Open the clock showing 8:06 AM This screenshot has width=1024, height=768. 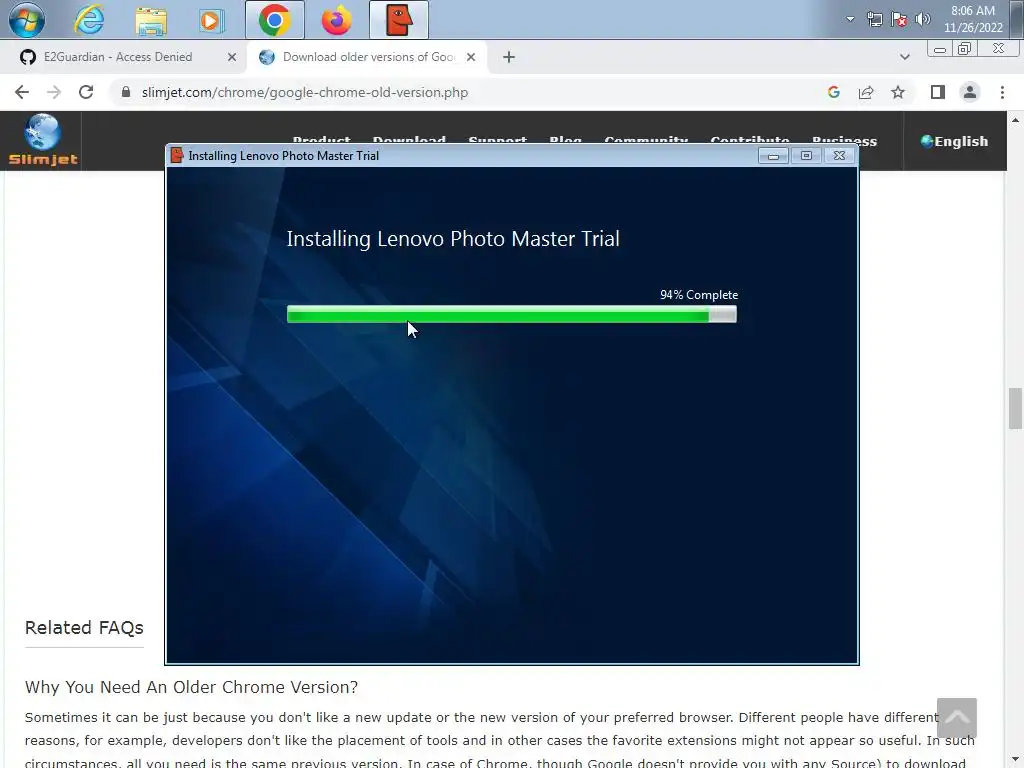point(973,19)
